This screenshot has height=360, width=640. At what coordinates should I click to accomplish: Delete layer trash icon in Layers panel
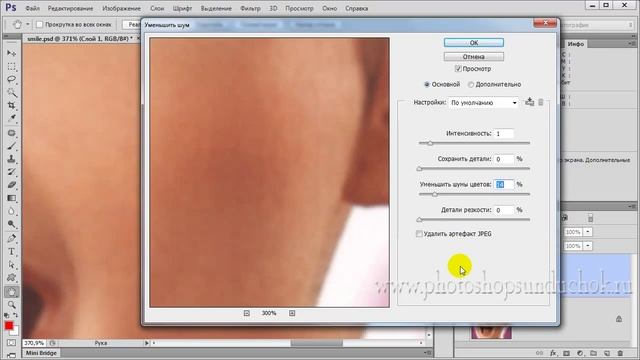tap(620, 353)
